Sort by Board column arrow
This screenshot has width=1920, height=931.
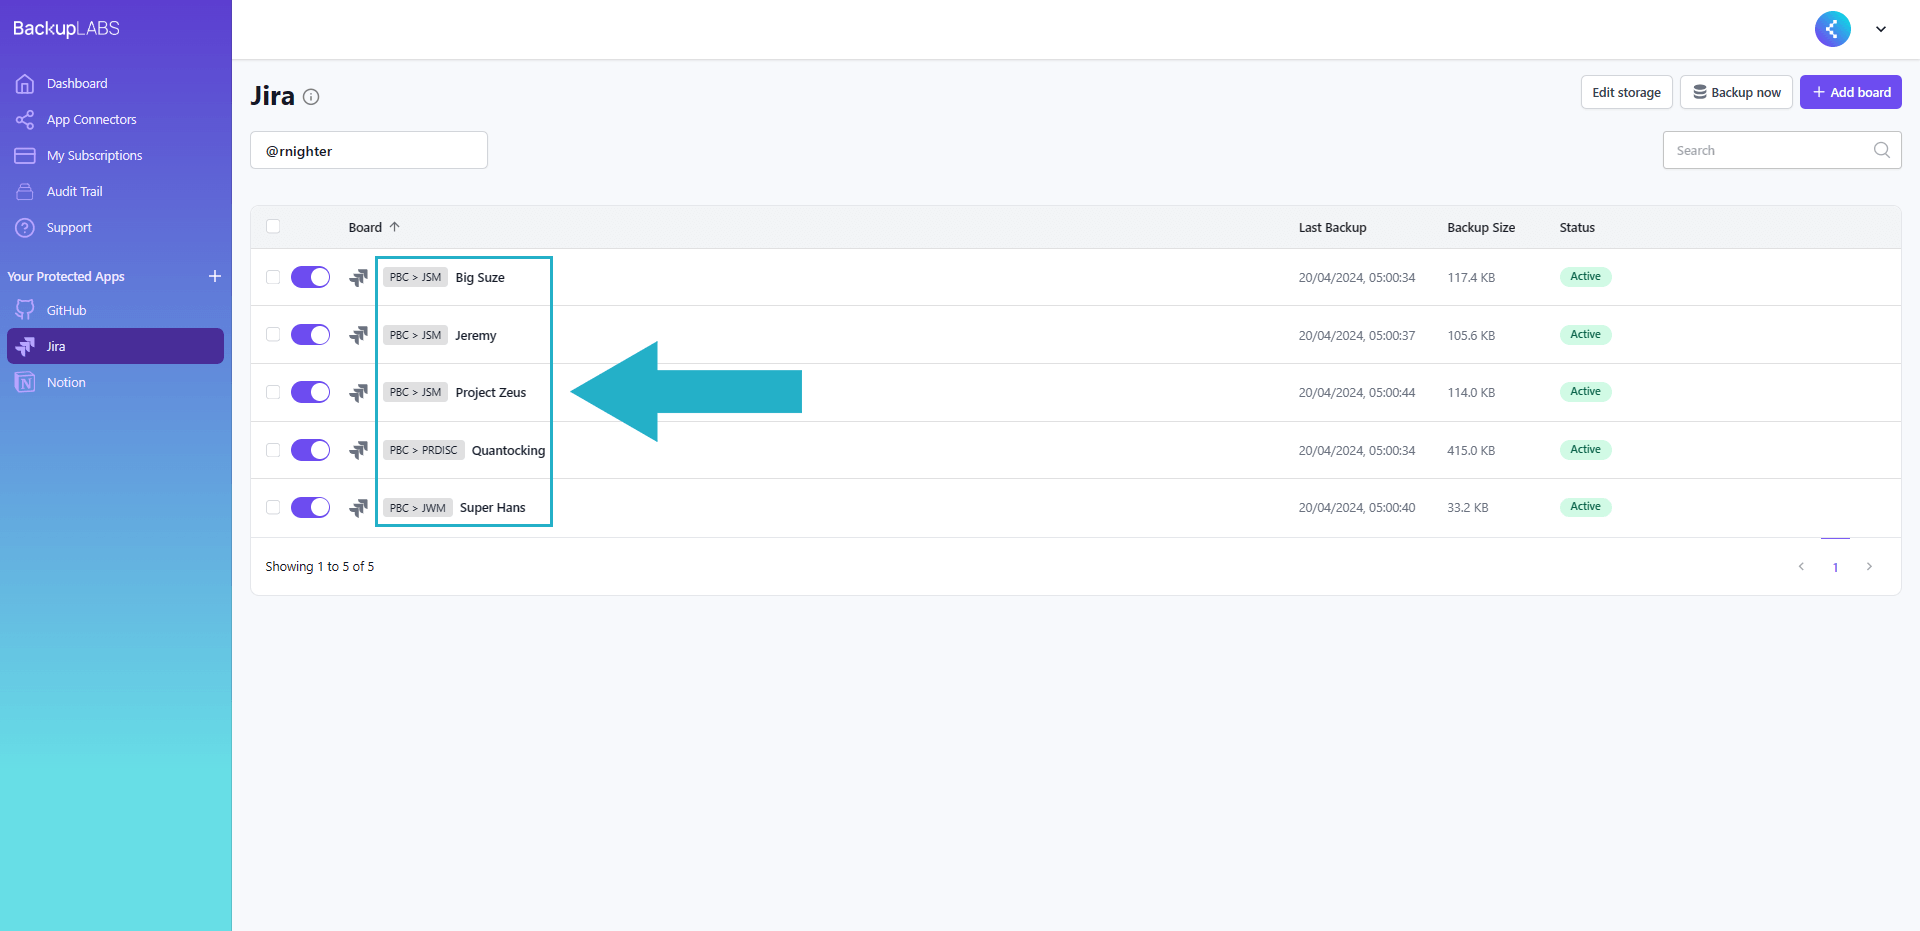click(395, 227)
